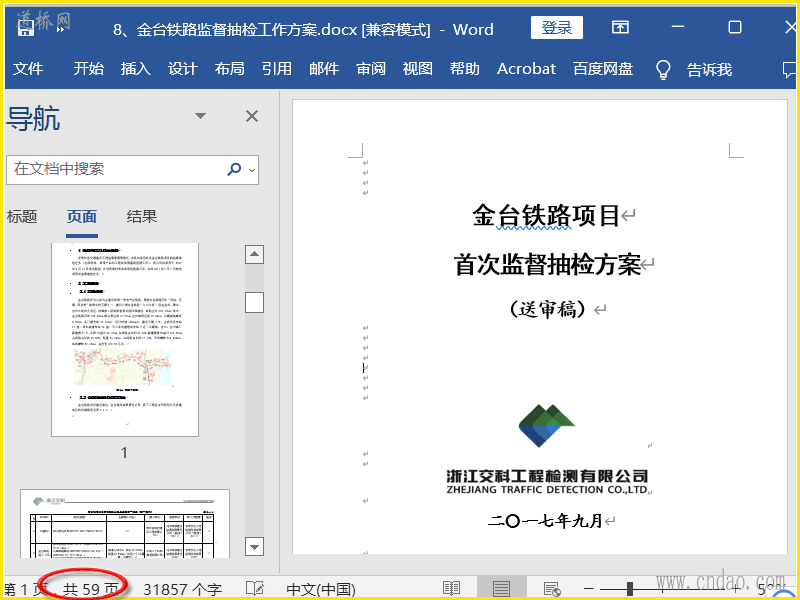Viewport: 800px width, 600px height.
Task: Click the date text 二〇一七年九月
Action: point(545,521)
